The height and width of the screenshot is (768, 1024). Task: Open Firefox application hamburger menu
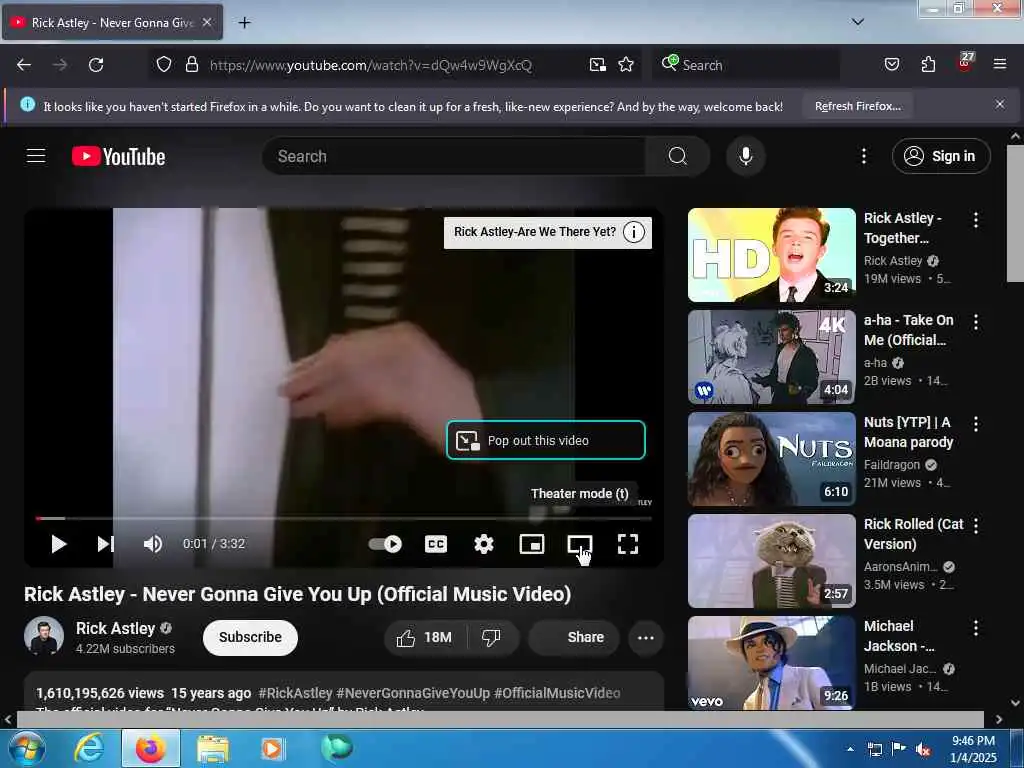(x=999, y=64)
